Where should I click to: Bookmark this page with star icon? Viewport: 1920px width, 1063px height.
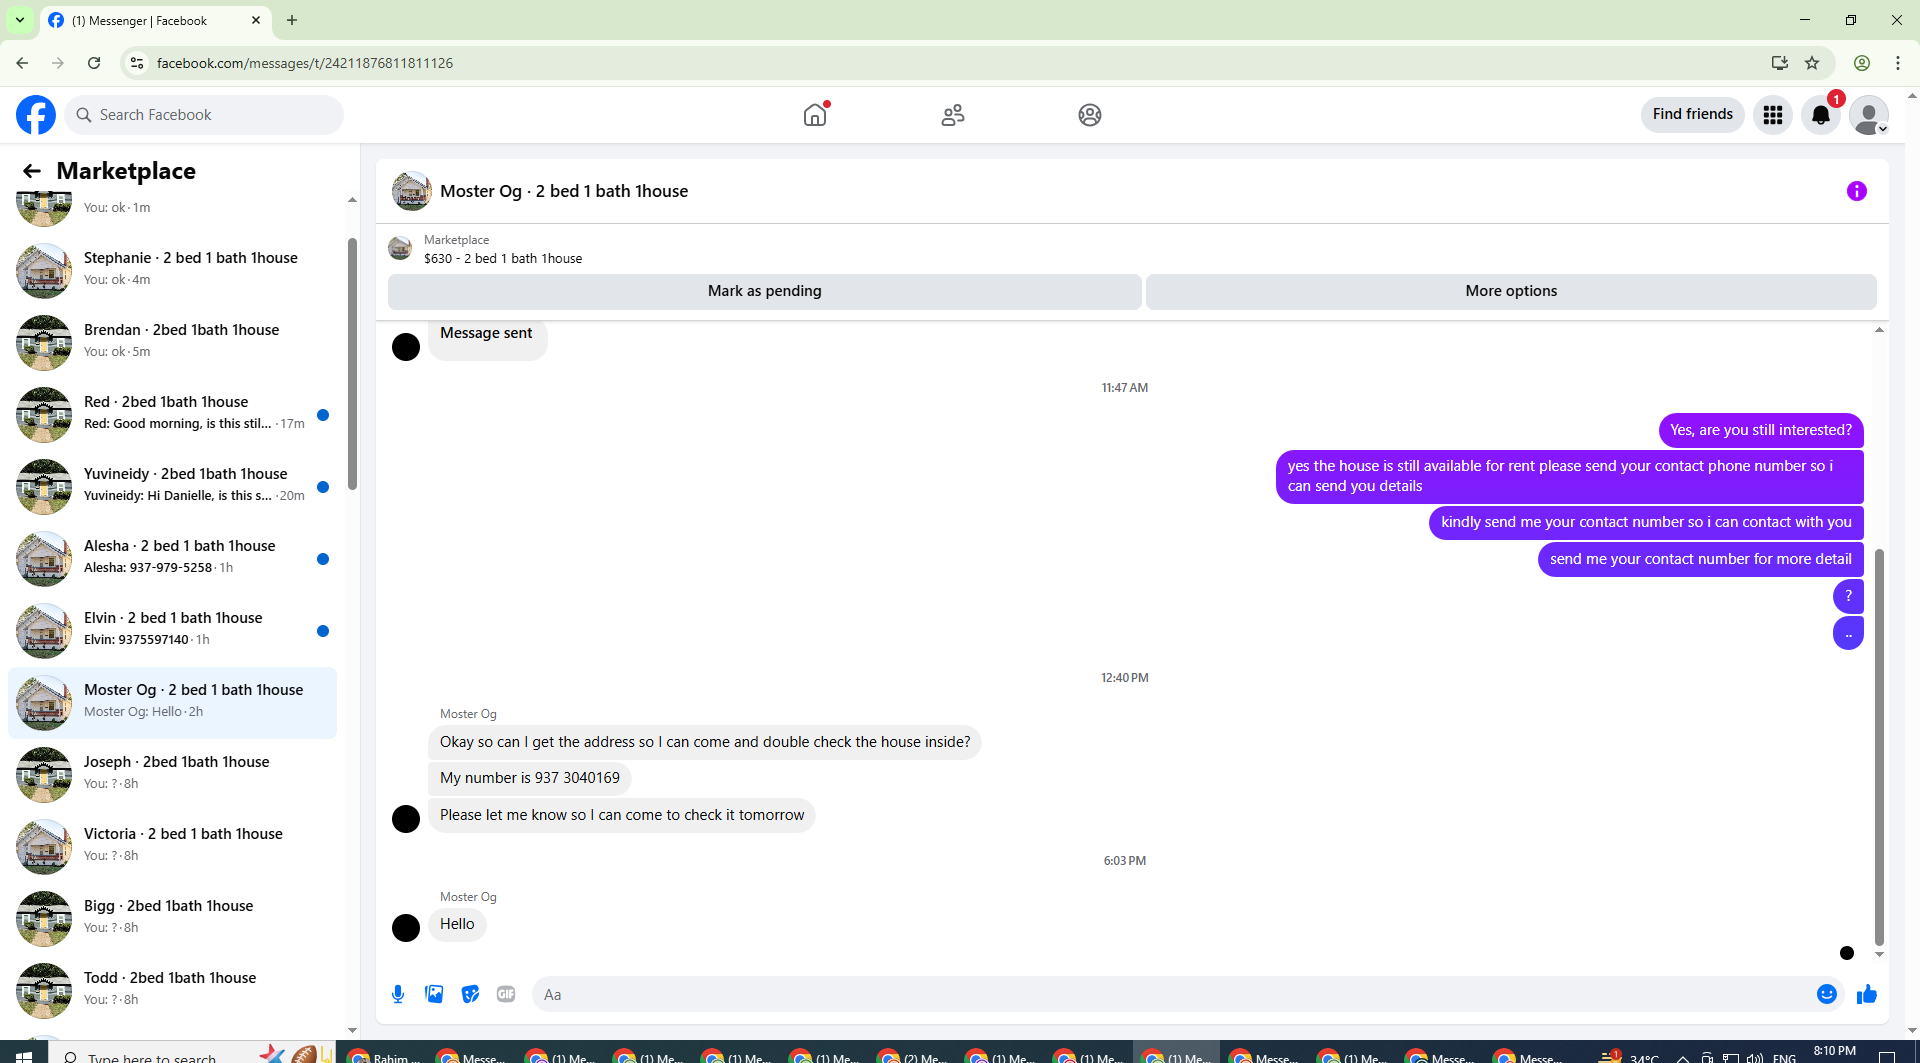(x=1812, y=63)
